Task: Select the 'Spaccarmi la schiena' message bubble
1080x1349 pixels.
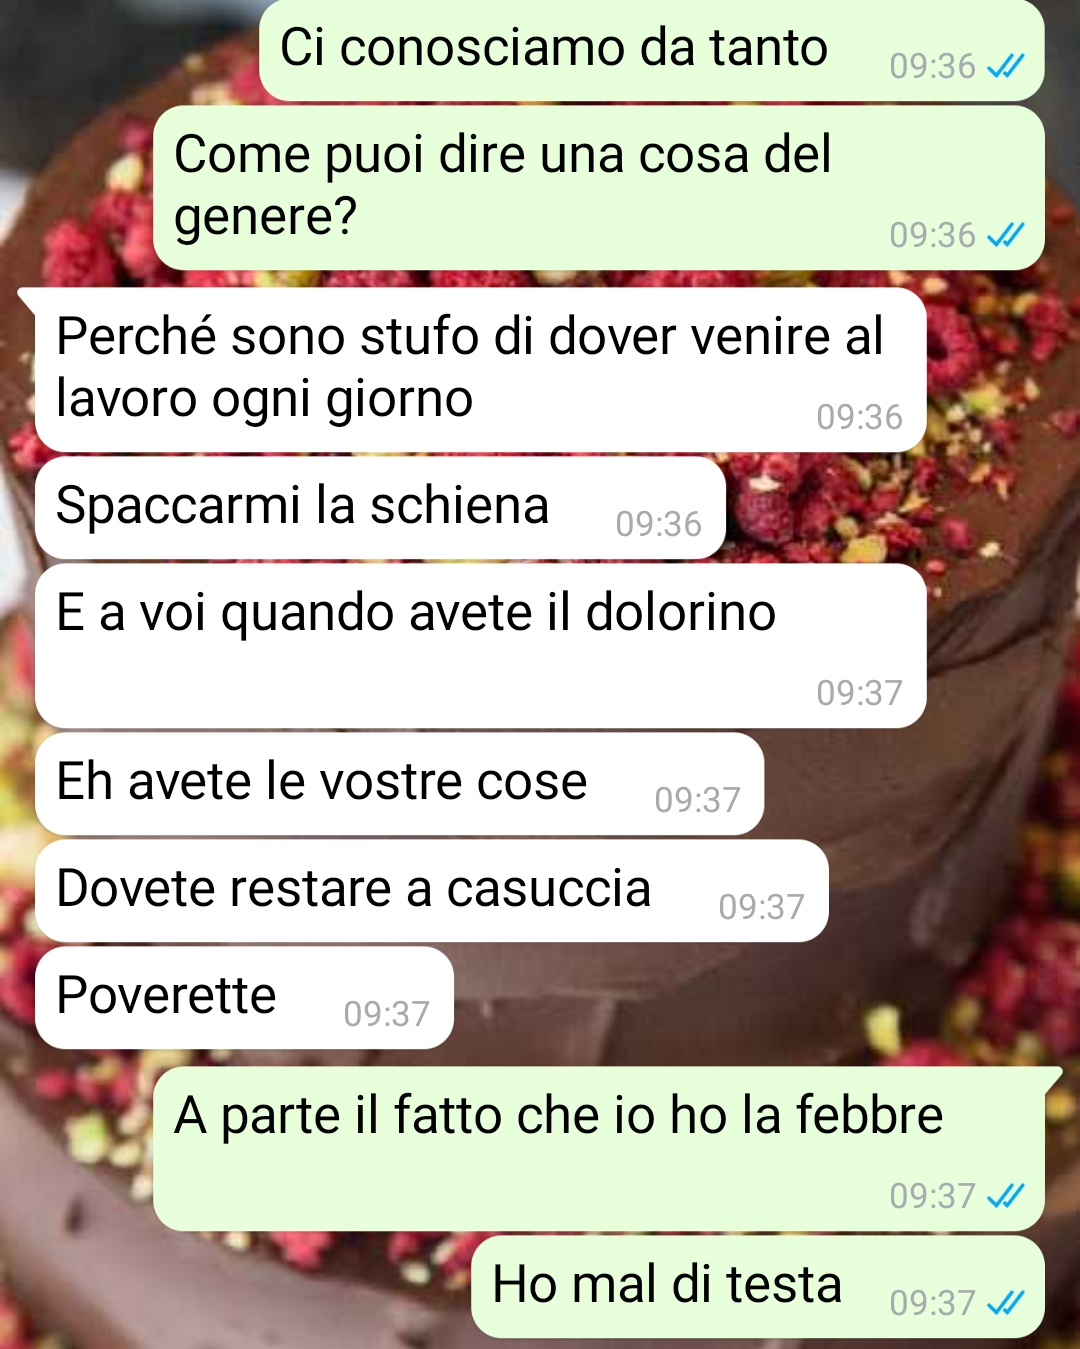Action: pyautogui.click(x=380, y=508)
